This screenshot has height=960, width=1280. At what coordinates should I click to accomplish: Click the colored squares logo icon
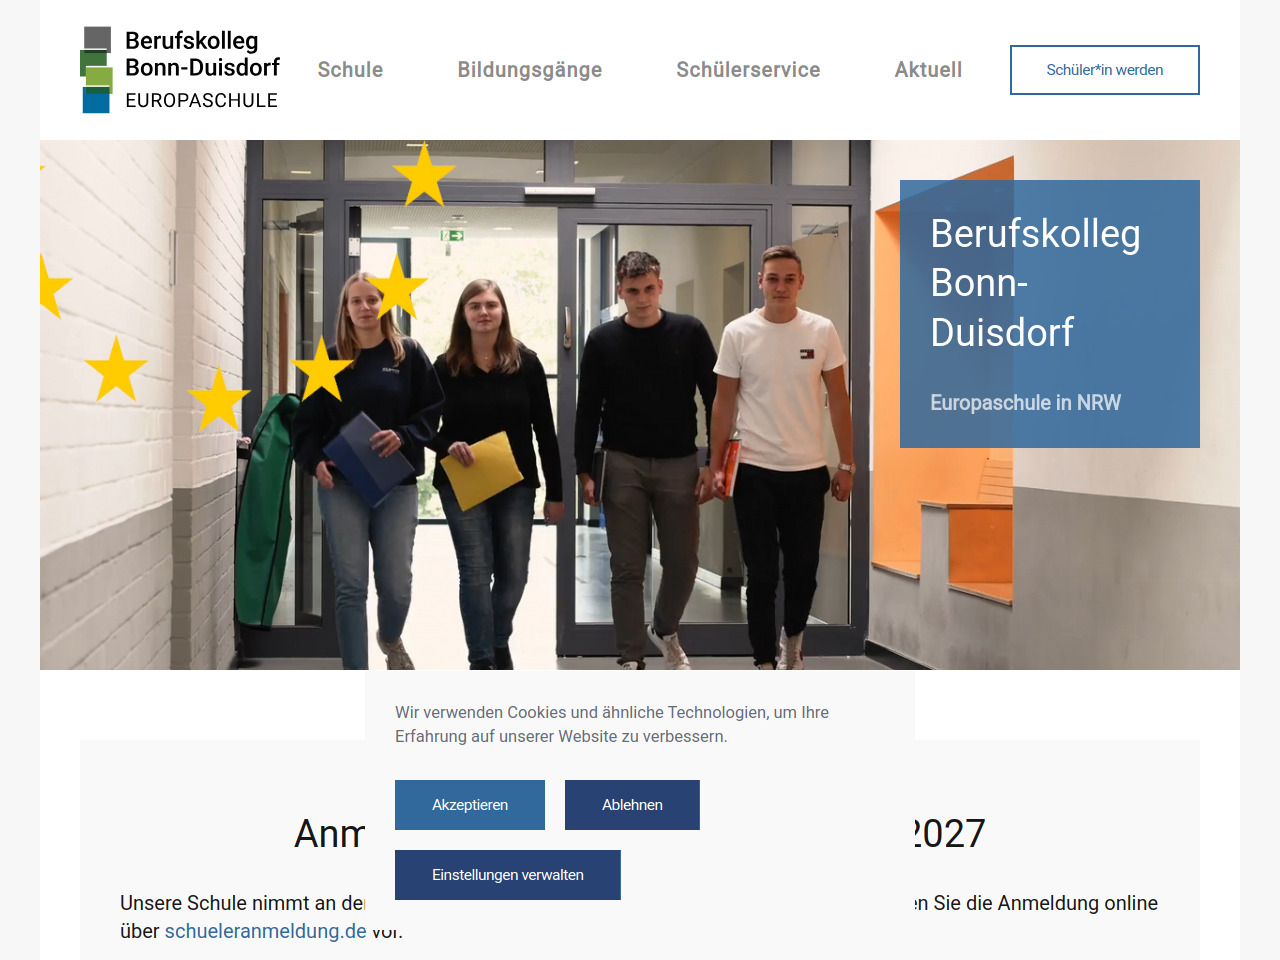(97, 70)
